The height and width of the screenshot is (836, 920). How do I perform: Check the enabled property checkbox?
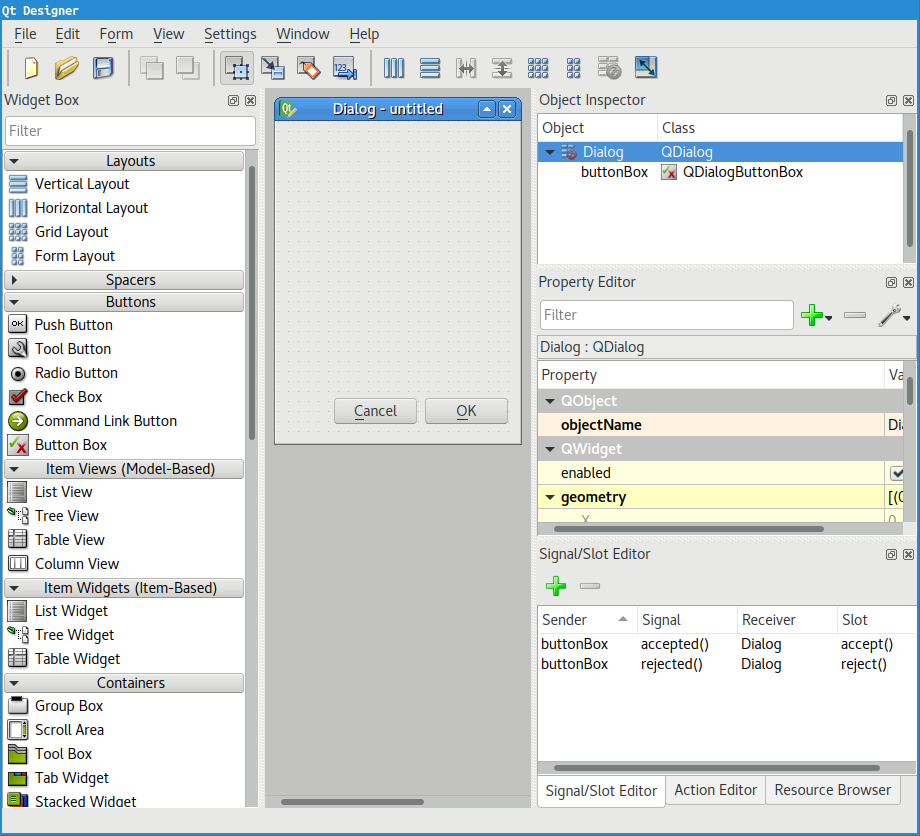coord(897,473)
